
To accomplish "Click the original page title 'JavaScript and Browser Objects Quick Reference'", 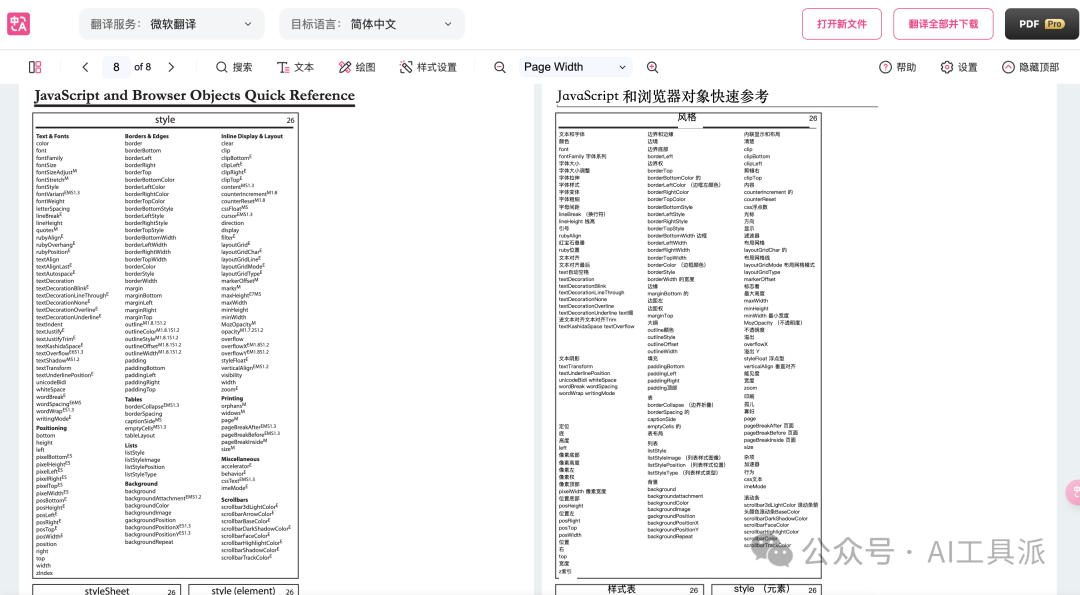I will point(194,95).
